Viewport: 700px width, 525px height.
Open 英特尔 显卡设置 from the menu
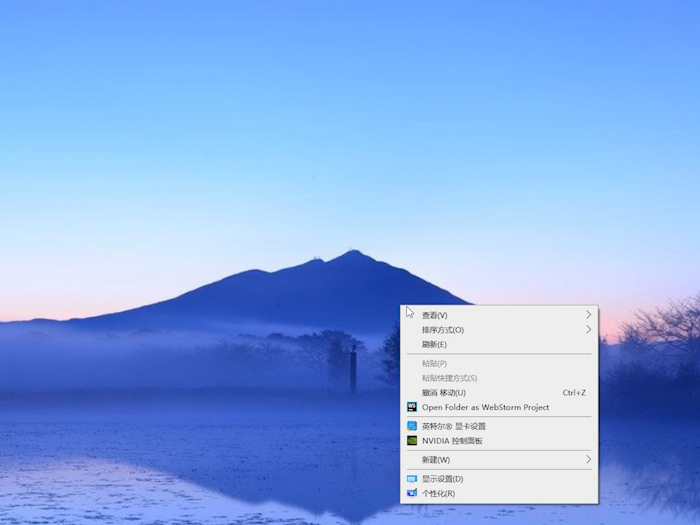pyautogui.click(x=453, y=426)
